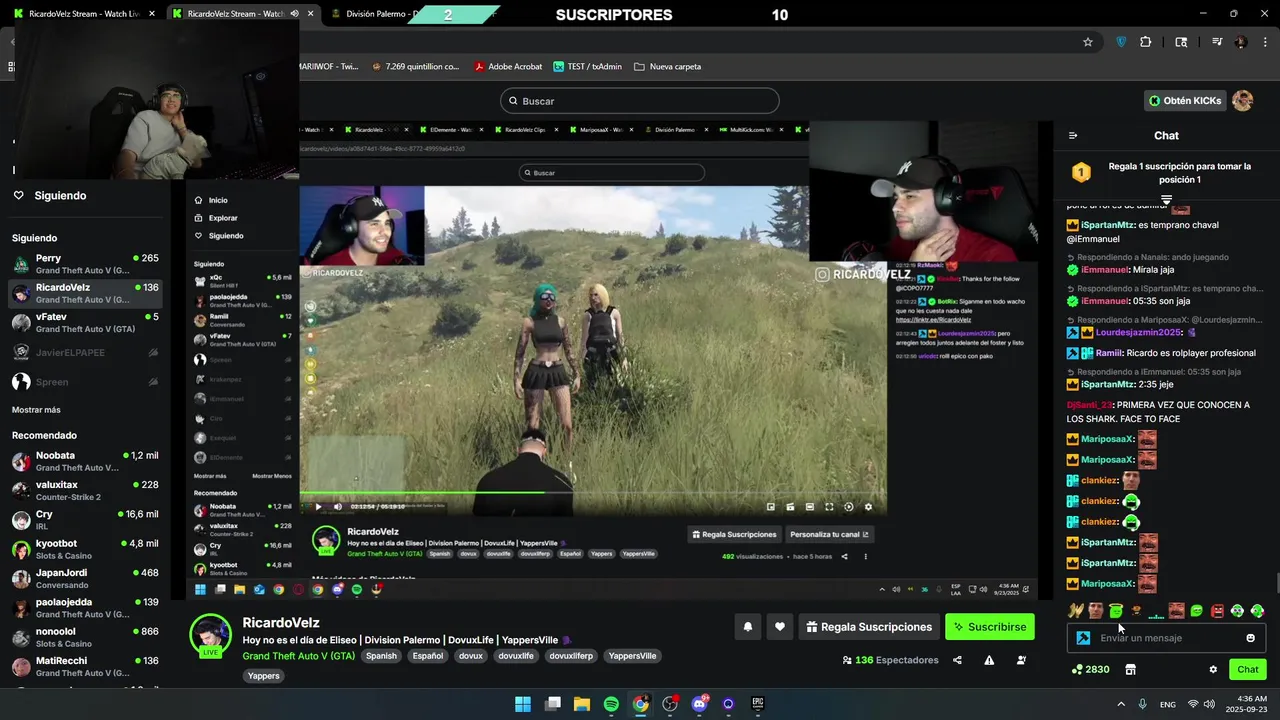Image resolution: width=1280 pixels, height=720 pixels.
Task: Mute the RicardoVelz Stream browser tab
Action: tap(294, 14)
